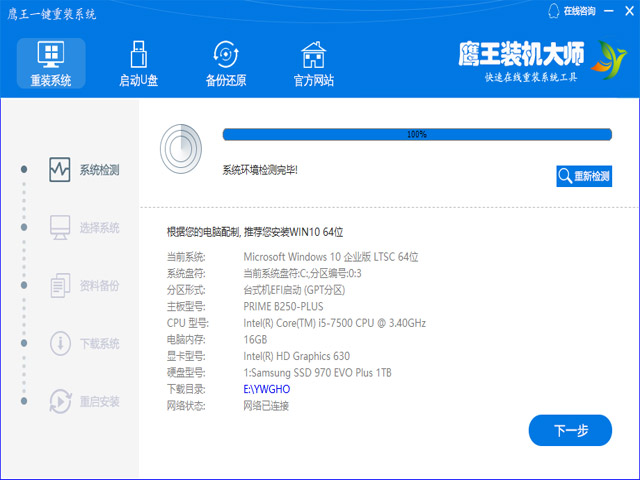640x480 pixels.
Task: Select the 台式机EFI启动 (GPT分区) value
Action: pyautogui.click(x=294, y=290)
